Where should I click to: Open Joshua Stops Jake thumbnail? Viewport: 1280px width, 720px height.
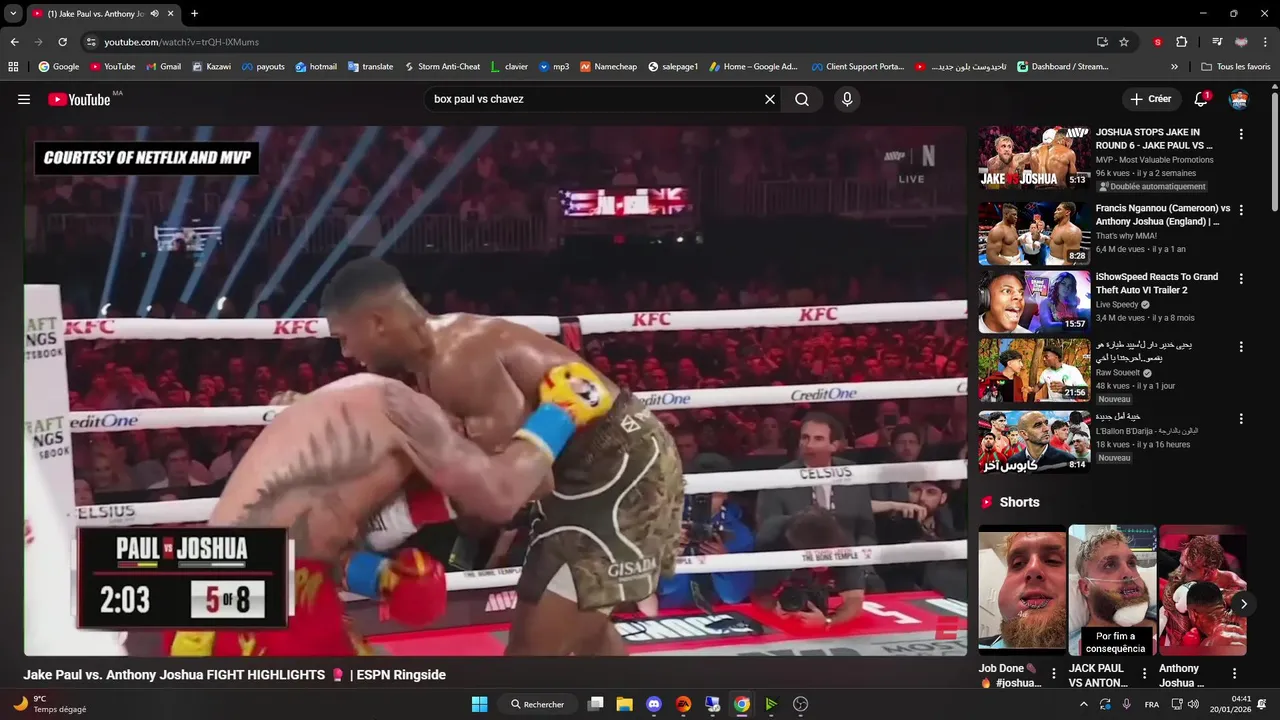pyautogui.click(x=1034, y=157)
